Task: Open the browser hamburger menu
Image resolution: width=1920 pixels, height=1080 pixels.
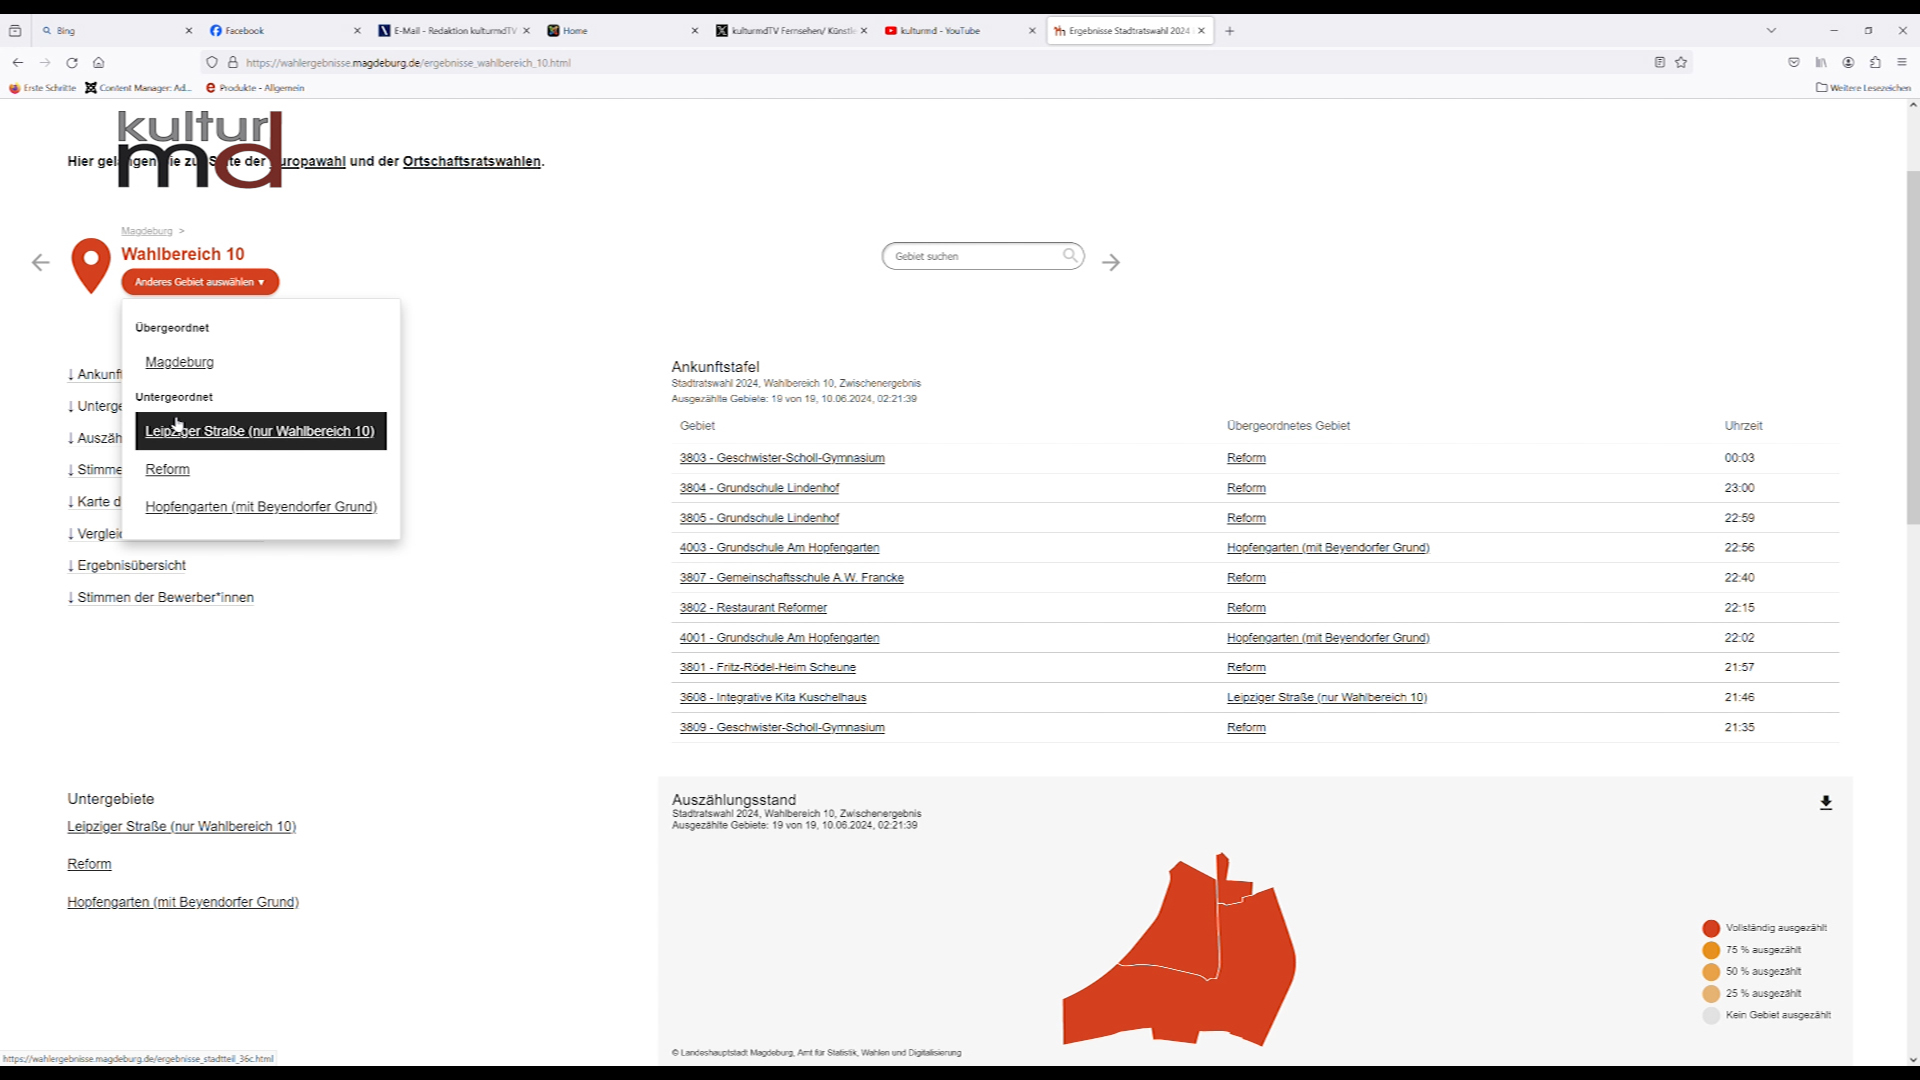Action: pos(1902,62)
